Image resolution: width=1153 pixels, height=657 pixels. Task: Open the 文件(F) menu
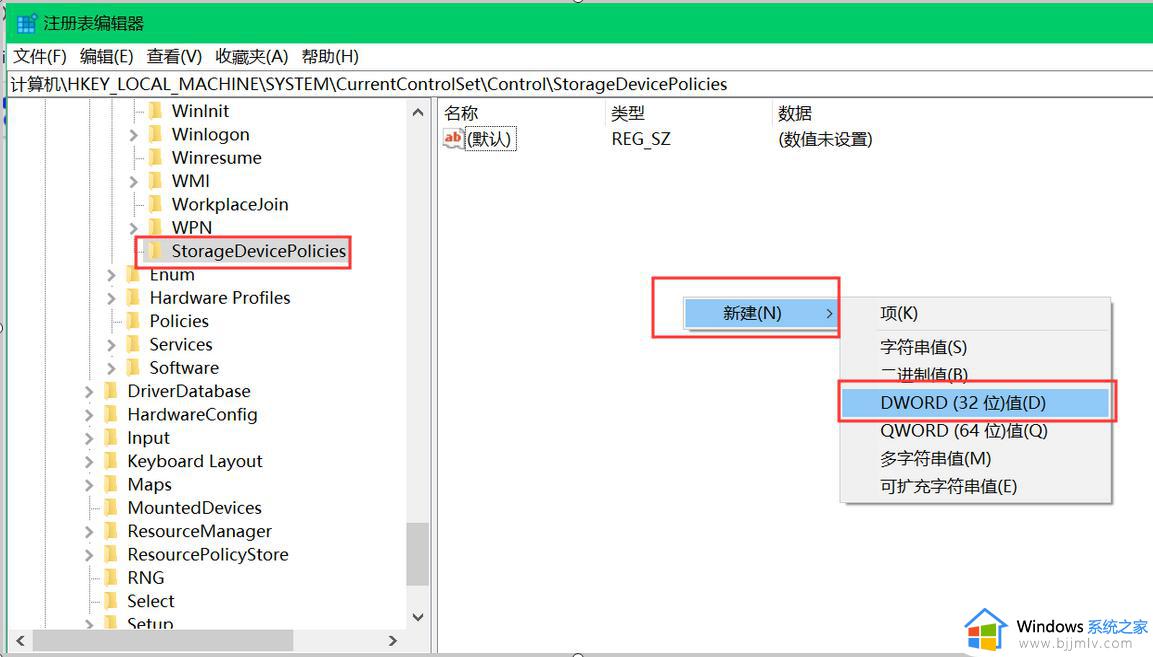40,57
